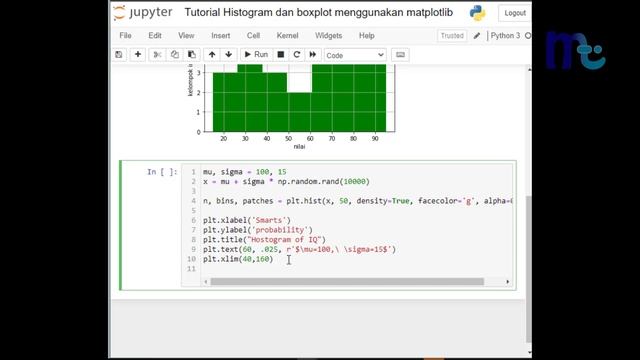Move selected cell down arrow
Image resolution: width=640 pixels, height=360 pixels.
tap(229, 55)
